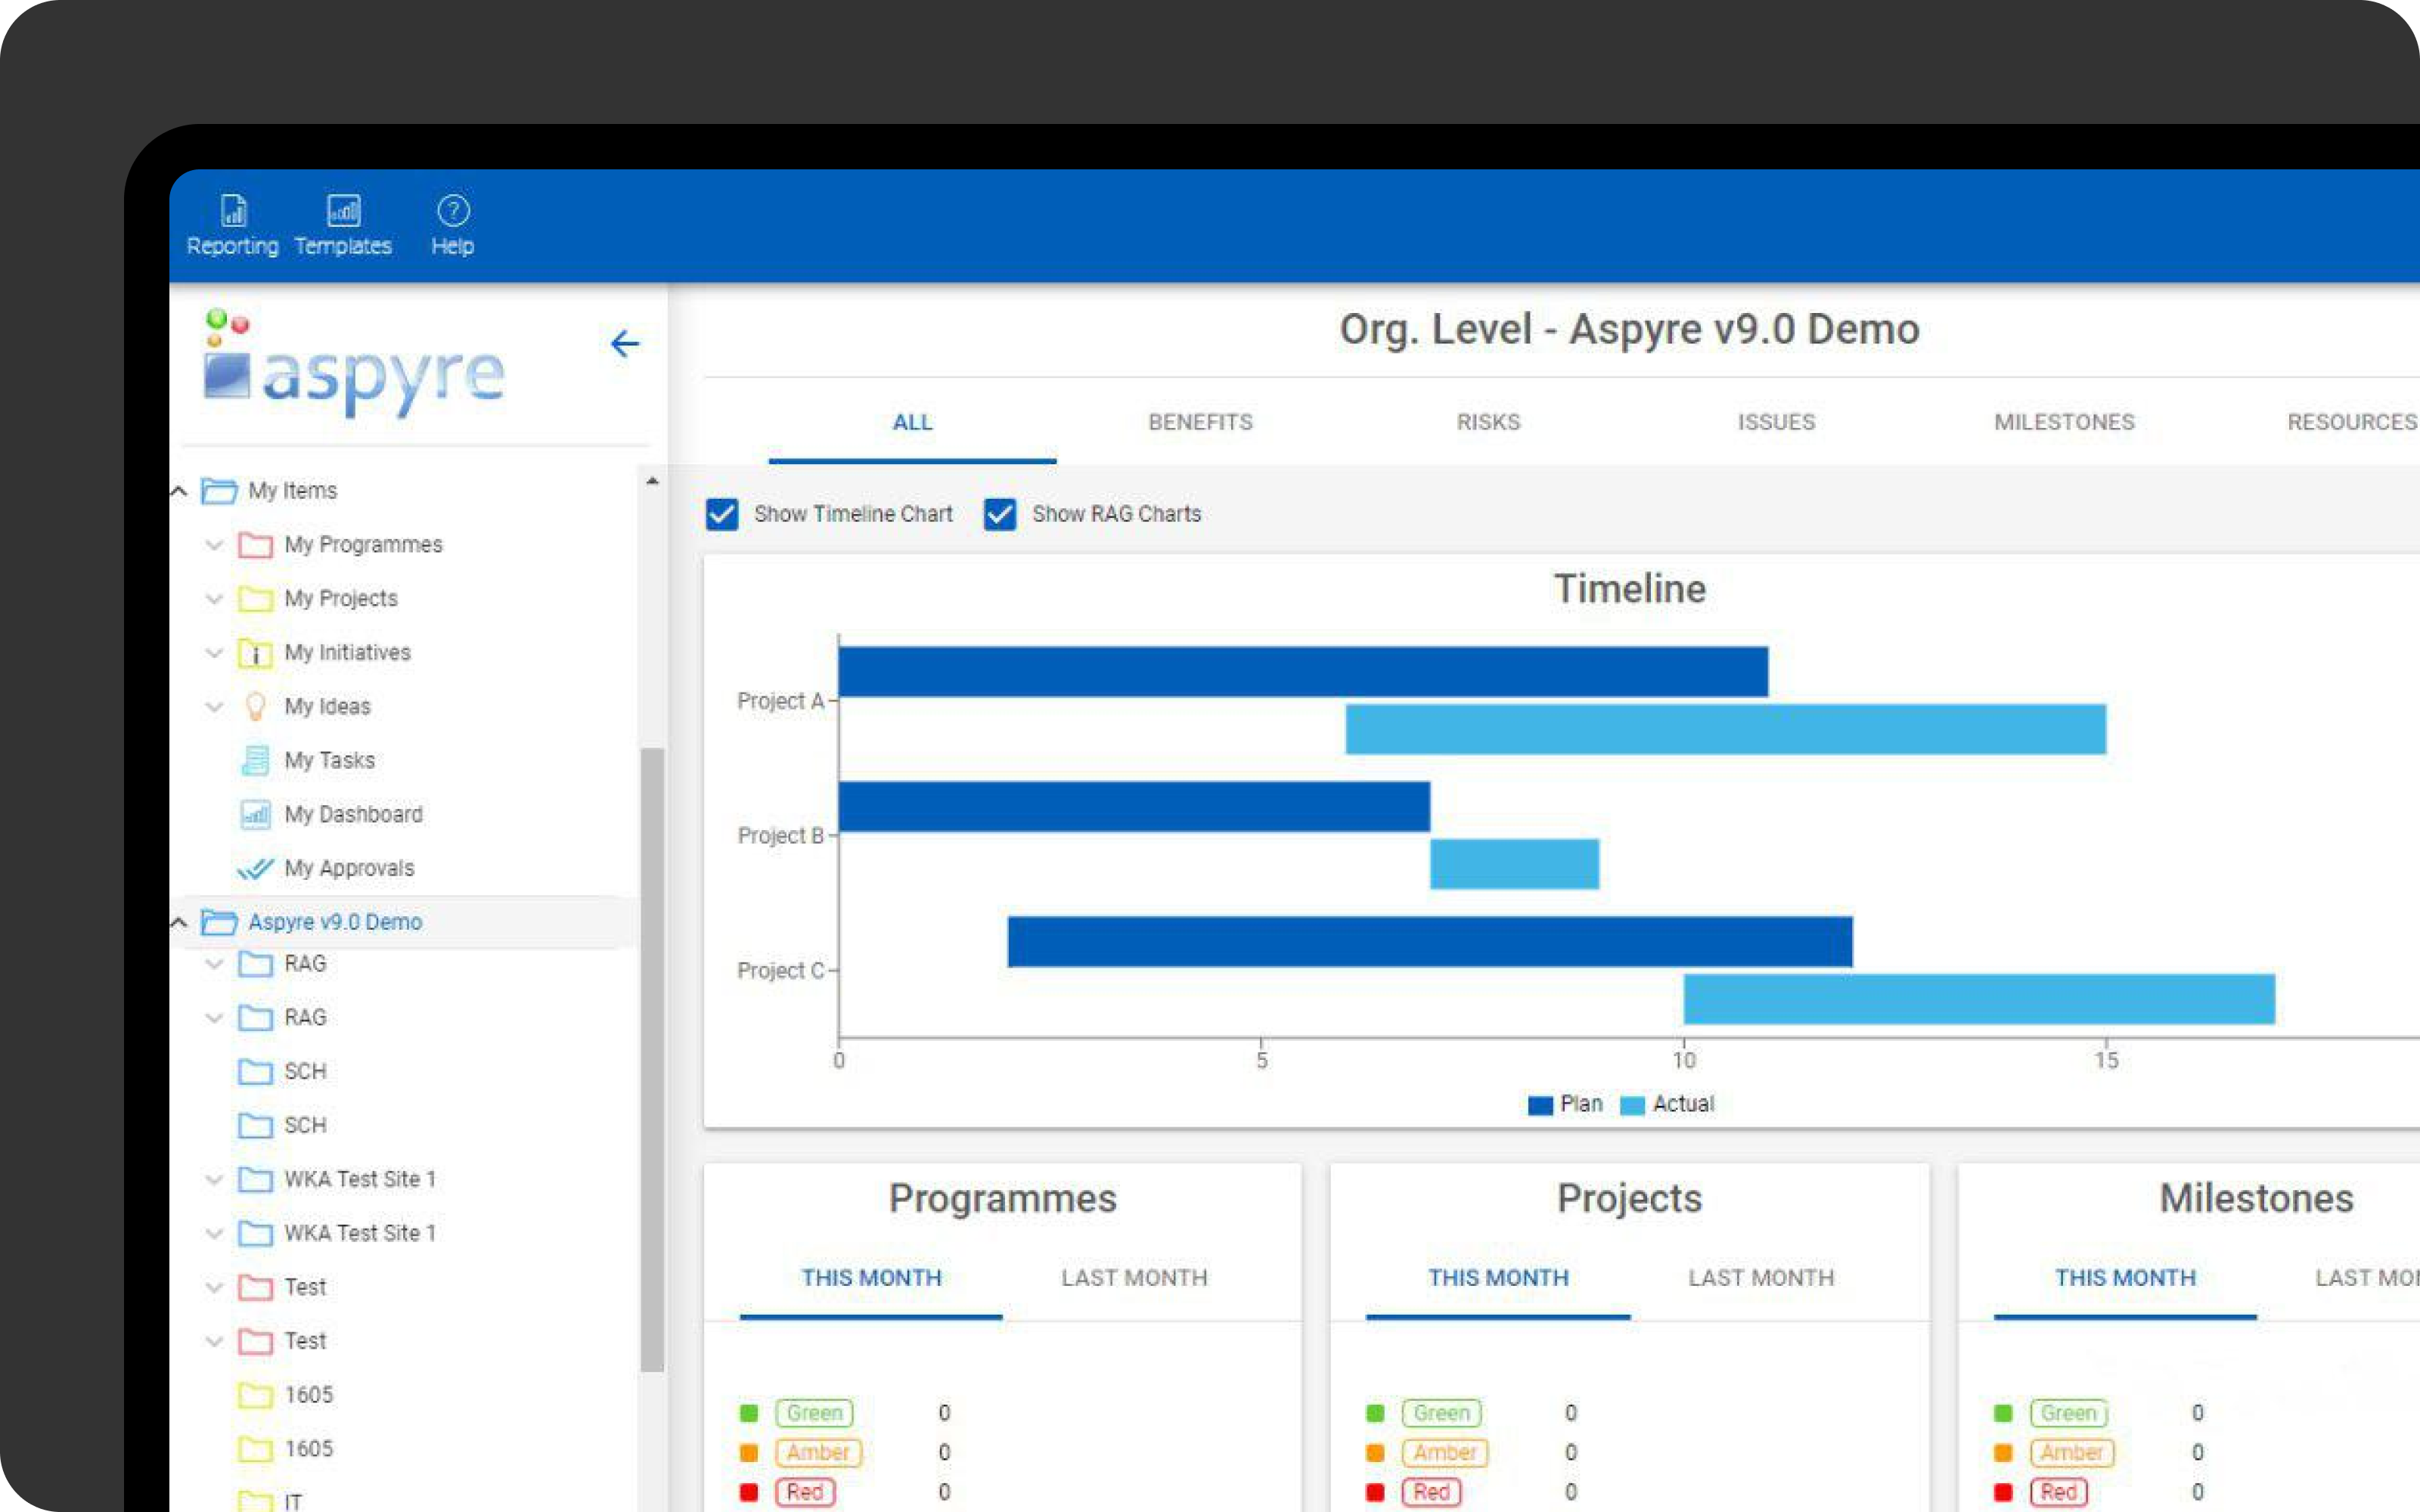Switch to the RISKS tab
Viewport: 2420px width, 1512px height.
pyautogui.click(x=1488, y=422)
